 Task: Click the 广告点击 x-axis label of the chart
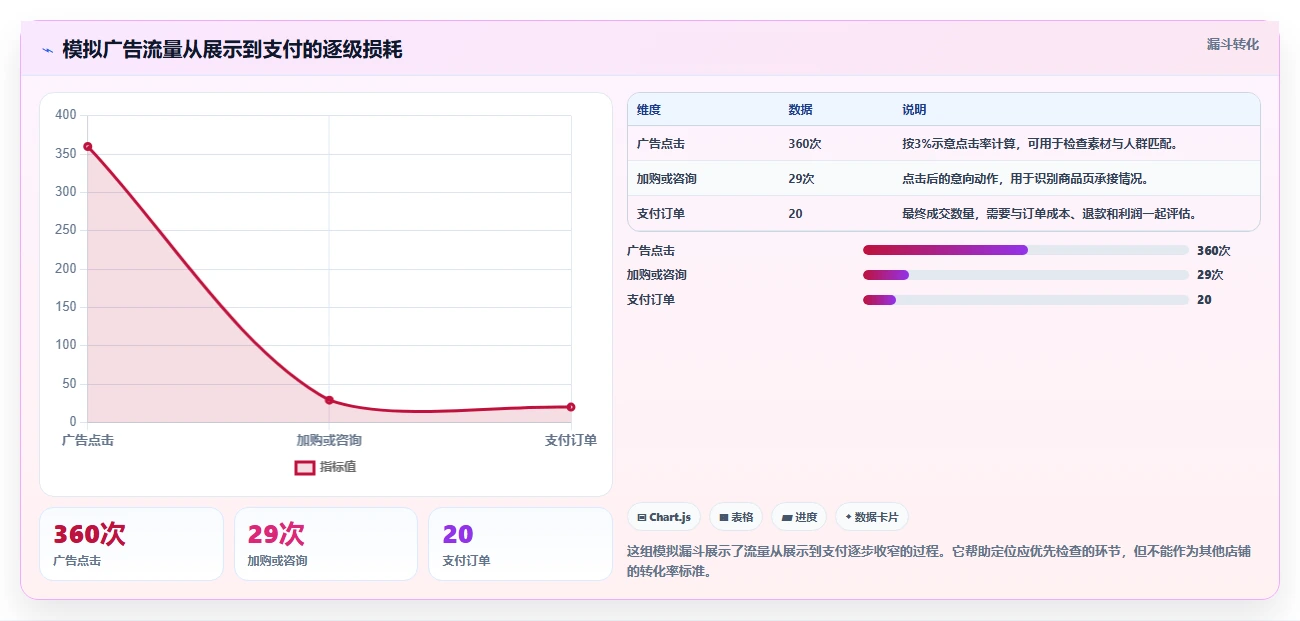(88, 440)
